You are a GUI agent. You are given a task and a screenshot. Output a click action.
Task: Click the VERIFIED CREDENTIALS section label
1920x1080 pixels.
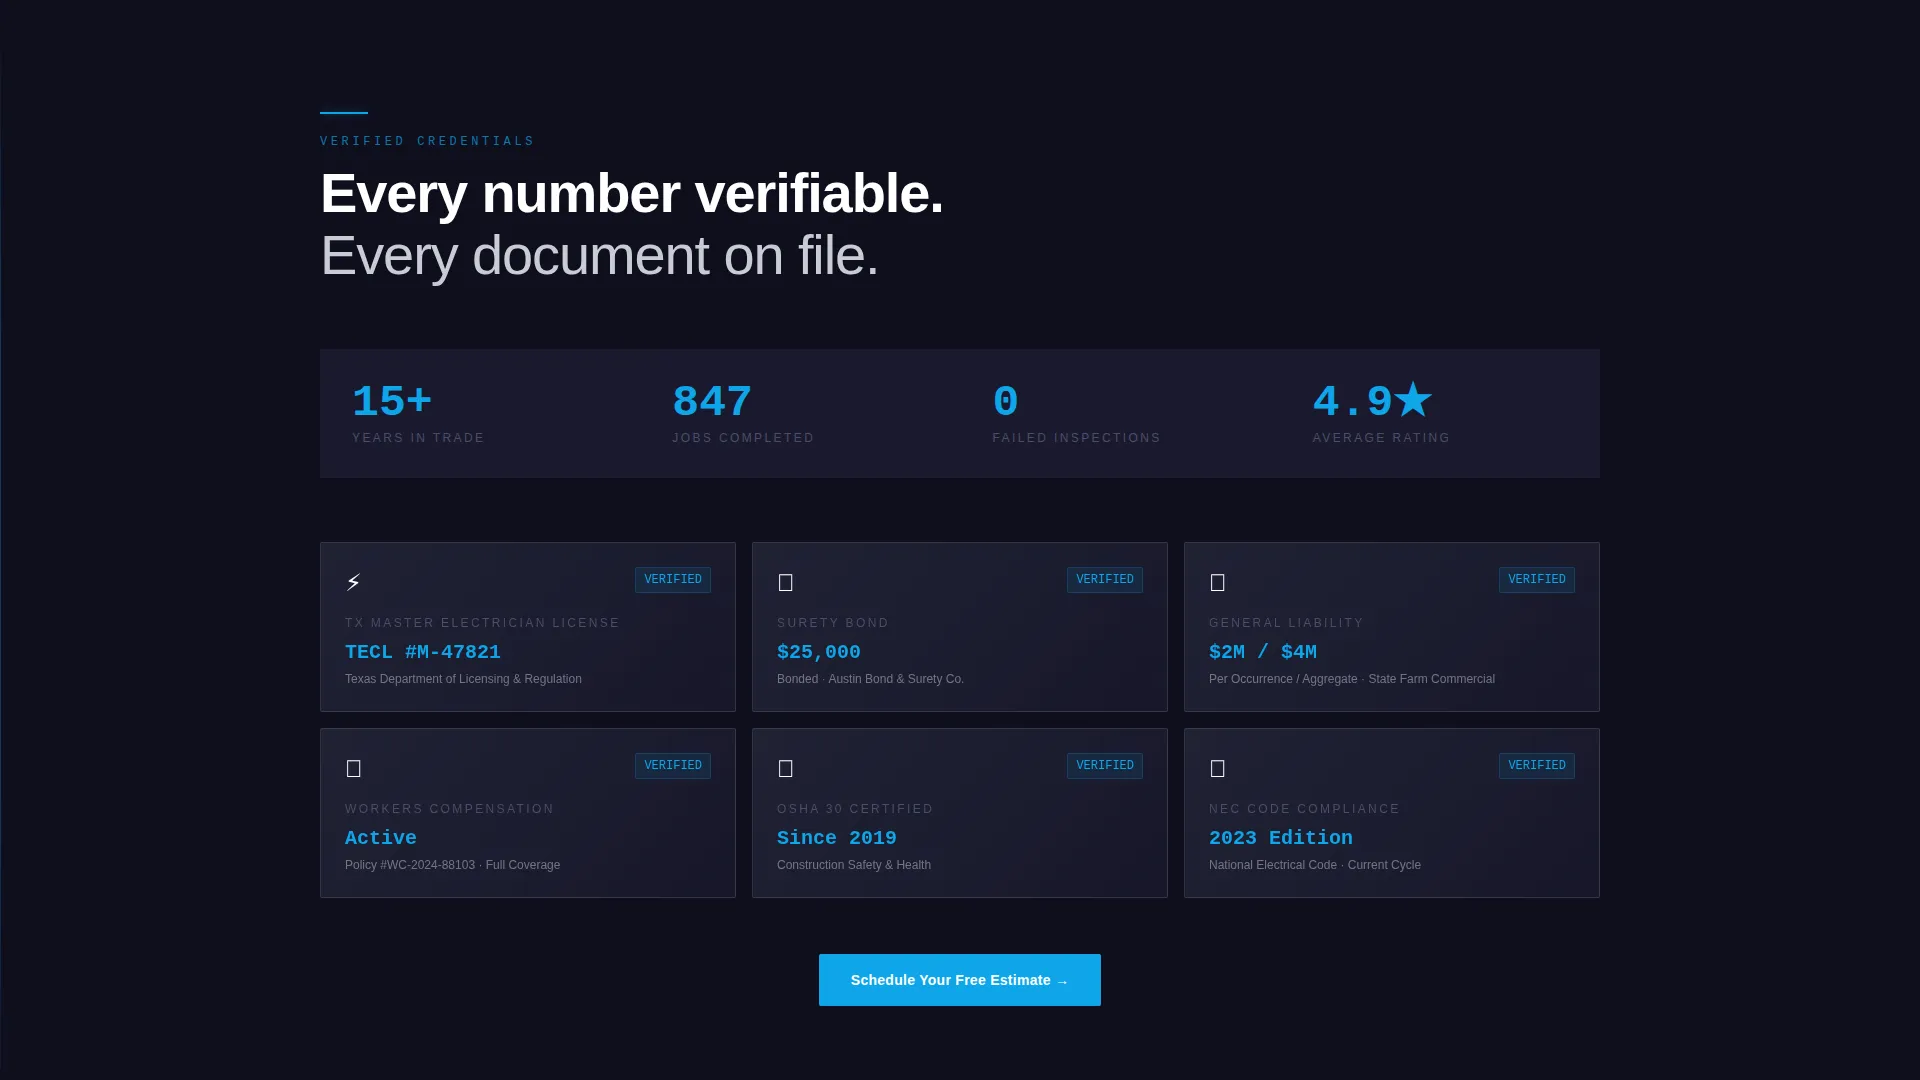(x=427, y=141)
